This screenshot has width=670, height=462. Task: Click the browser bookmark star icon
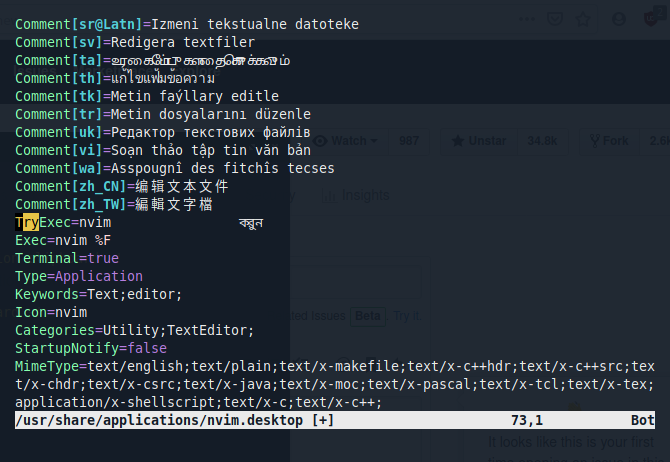(583, 19)
